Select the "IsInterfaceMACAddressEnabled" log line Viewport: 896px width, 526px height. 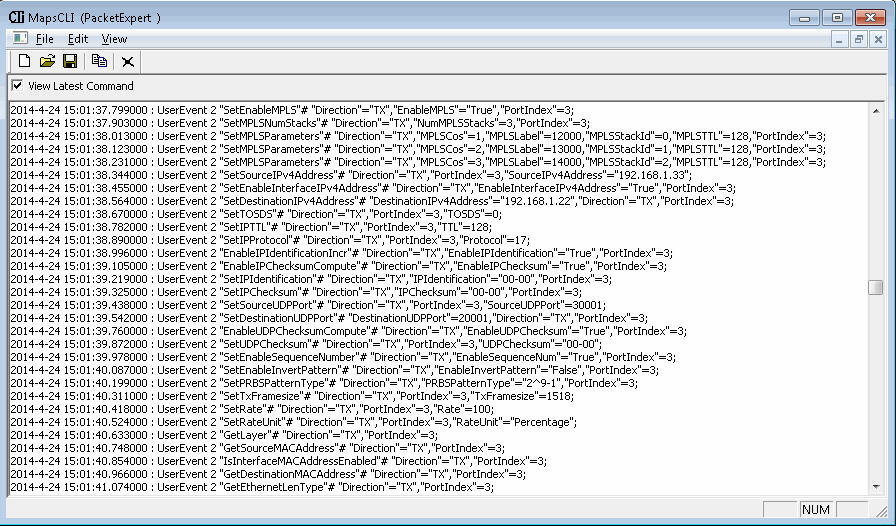278,461
